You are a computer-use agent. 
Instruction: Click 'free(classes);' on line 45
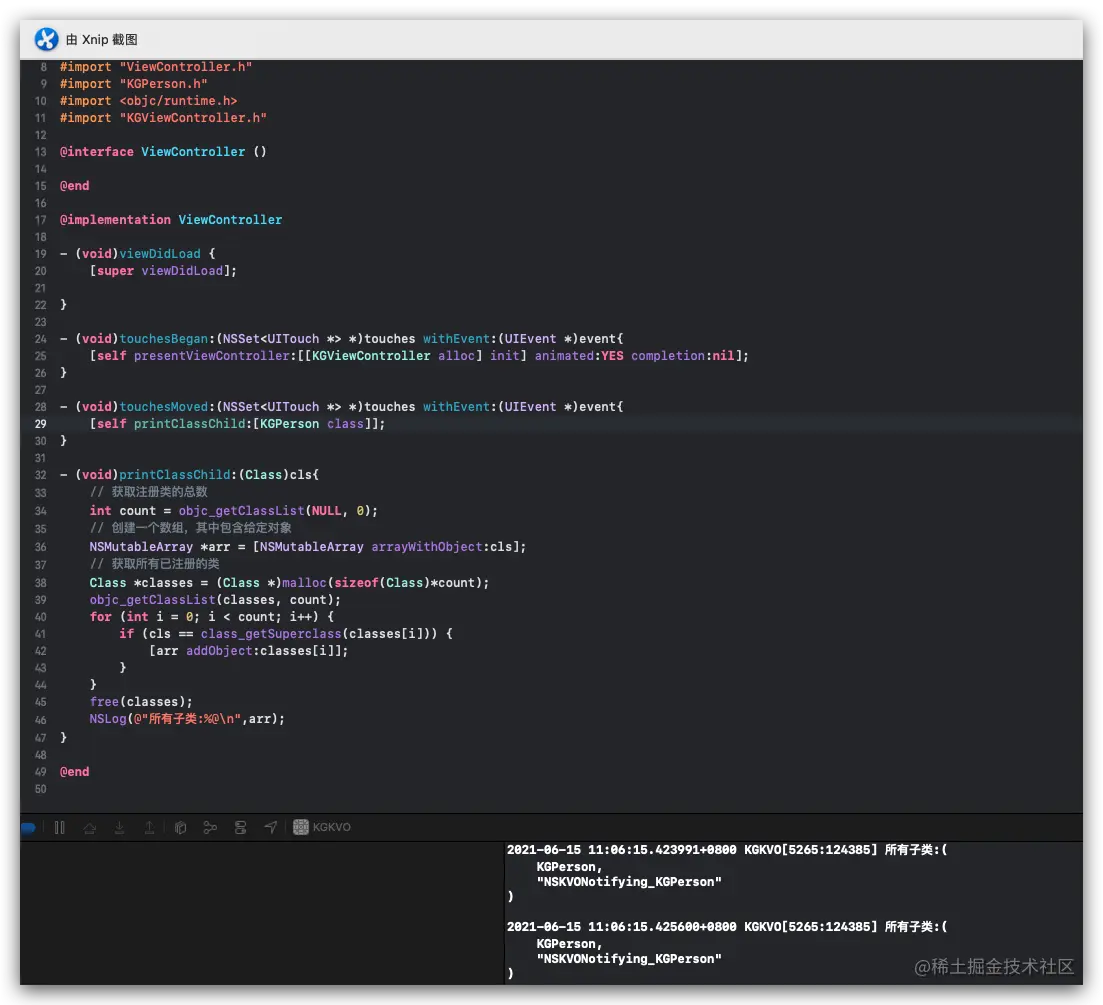(141, 702)
